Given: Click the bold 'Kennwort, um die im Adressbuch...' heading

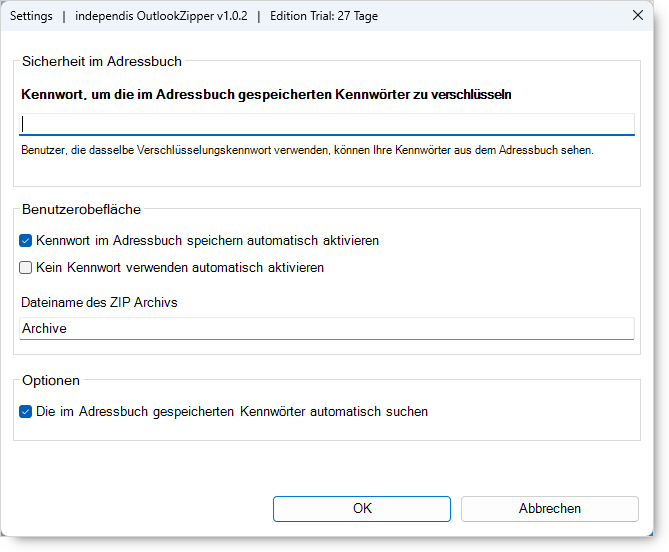Looking at the screenshot, I should 266,94.
